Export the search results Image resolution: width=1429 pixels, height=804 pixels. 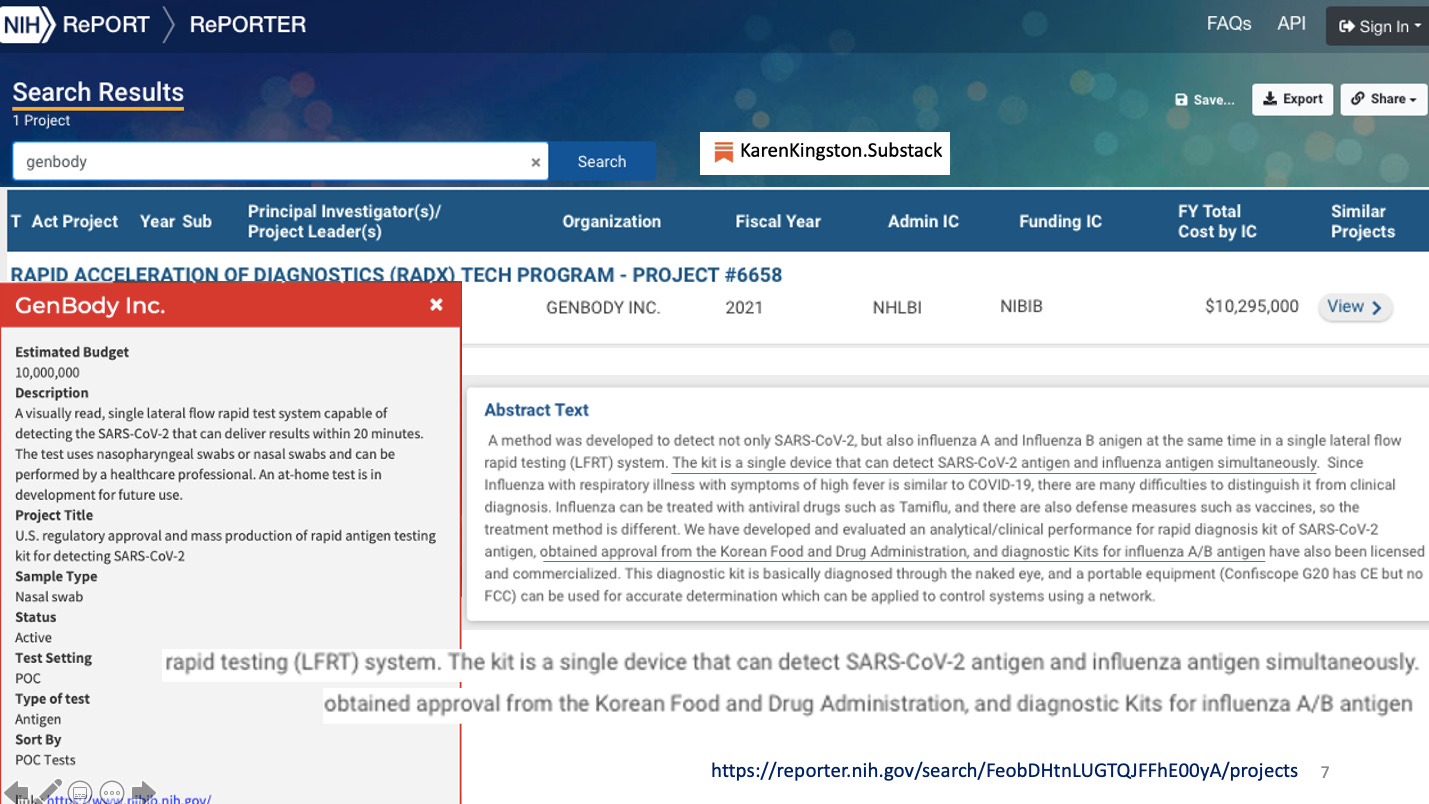tap(1292, 99)
